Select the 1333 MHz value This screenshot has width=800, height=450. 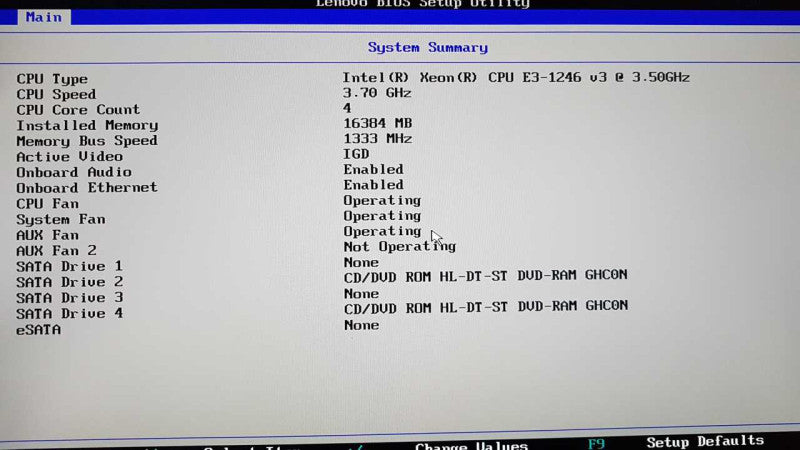pyautogui.click(x=378, y=139)
